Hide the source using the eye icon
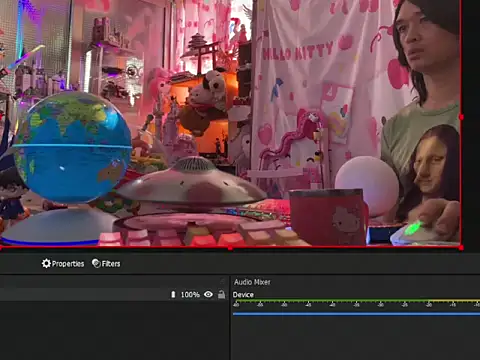 (208, 294)
